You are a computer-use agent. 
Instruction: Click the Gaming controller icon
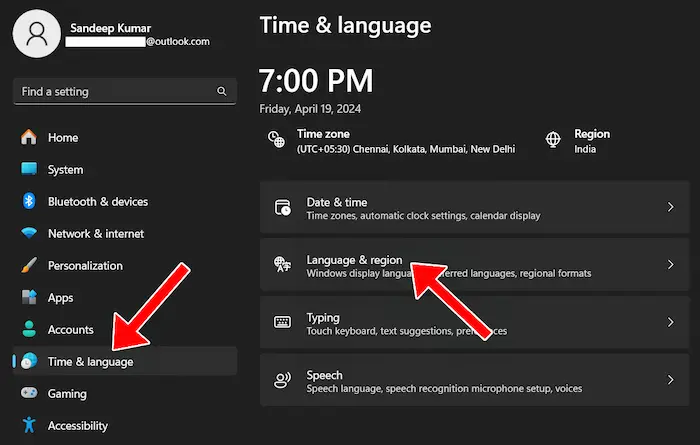29,393
